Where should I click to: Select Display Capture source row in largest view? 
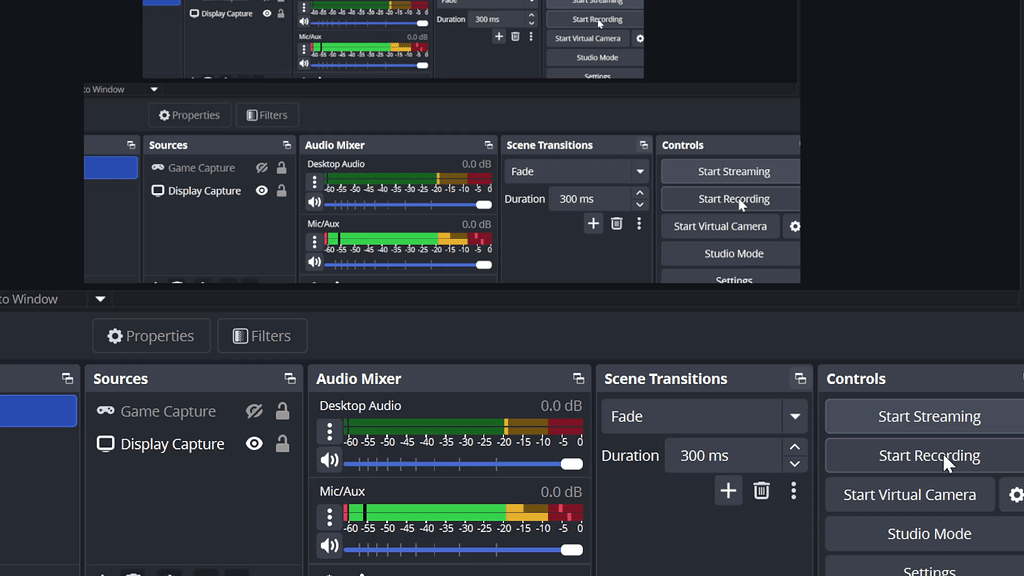point(194,444)
